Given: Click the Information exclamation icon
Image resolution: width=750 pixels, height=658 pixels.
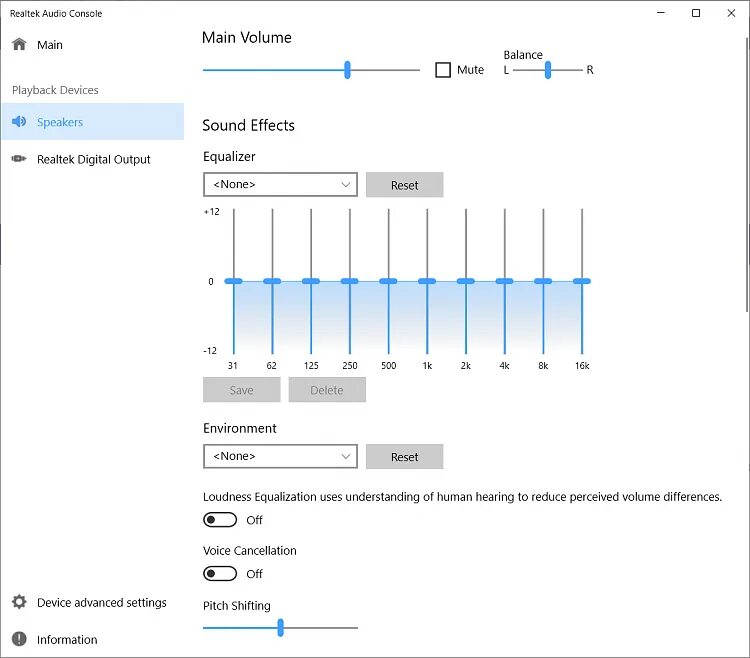Looking at the screenshot, I should 19,639.
